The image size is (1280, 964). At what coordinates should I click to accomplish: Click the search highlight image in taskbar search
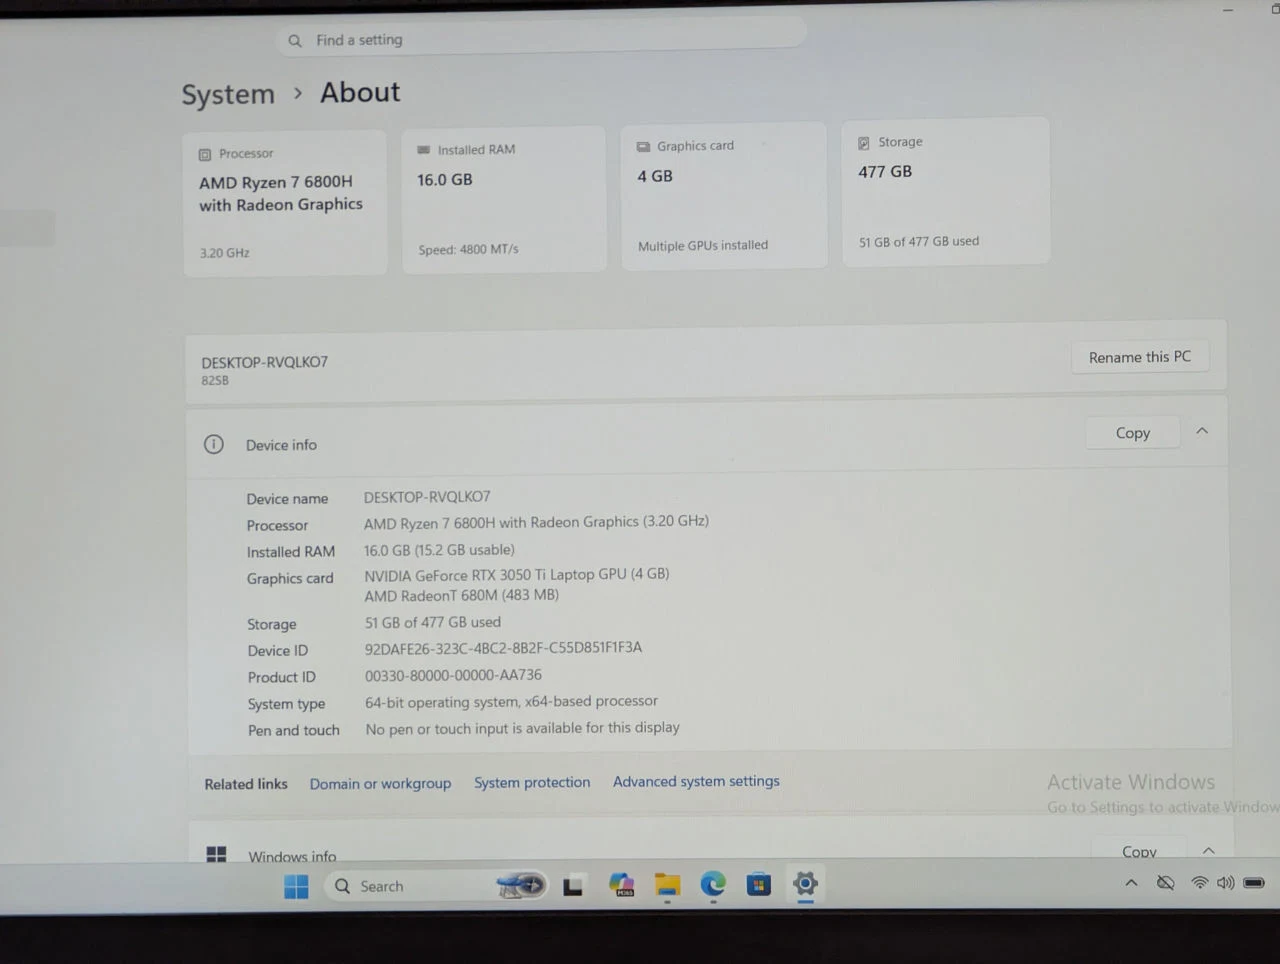pos(521,885)
